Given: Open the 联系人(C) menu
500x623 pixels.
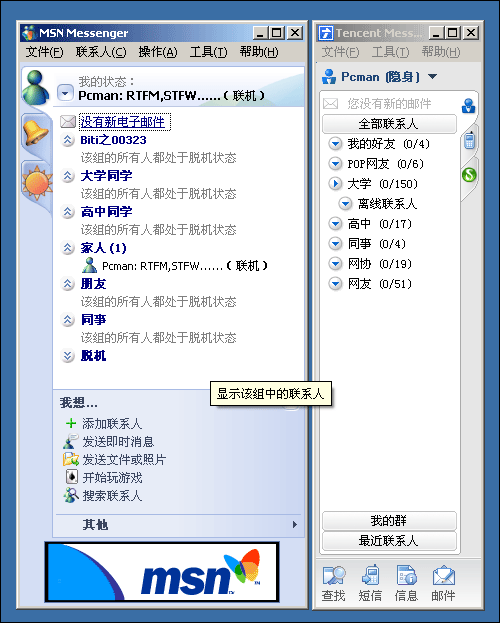Looking at the screenshot, I should [101, 52].
